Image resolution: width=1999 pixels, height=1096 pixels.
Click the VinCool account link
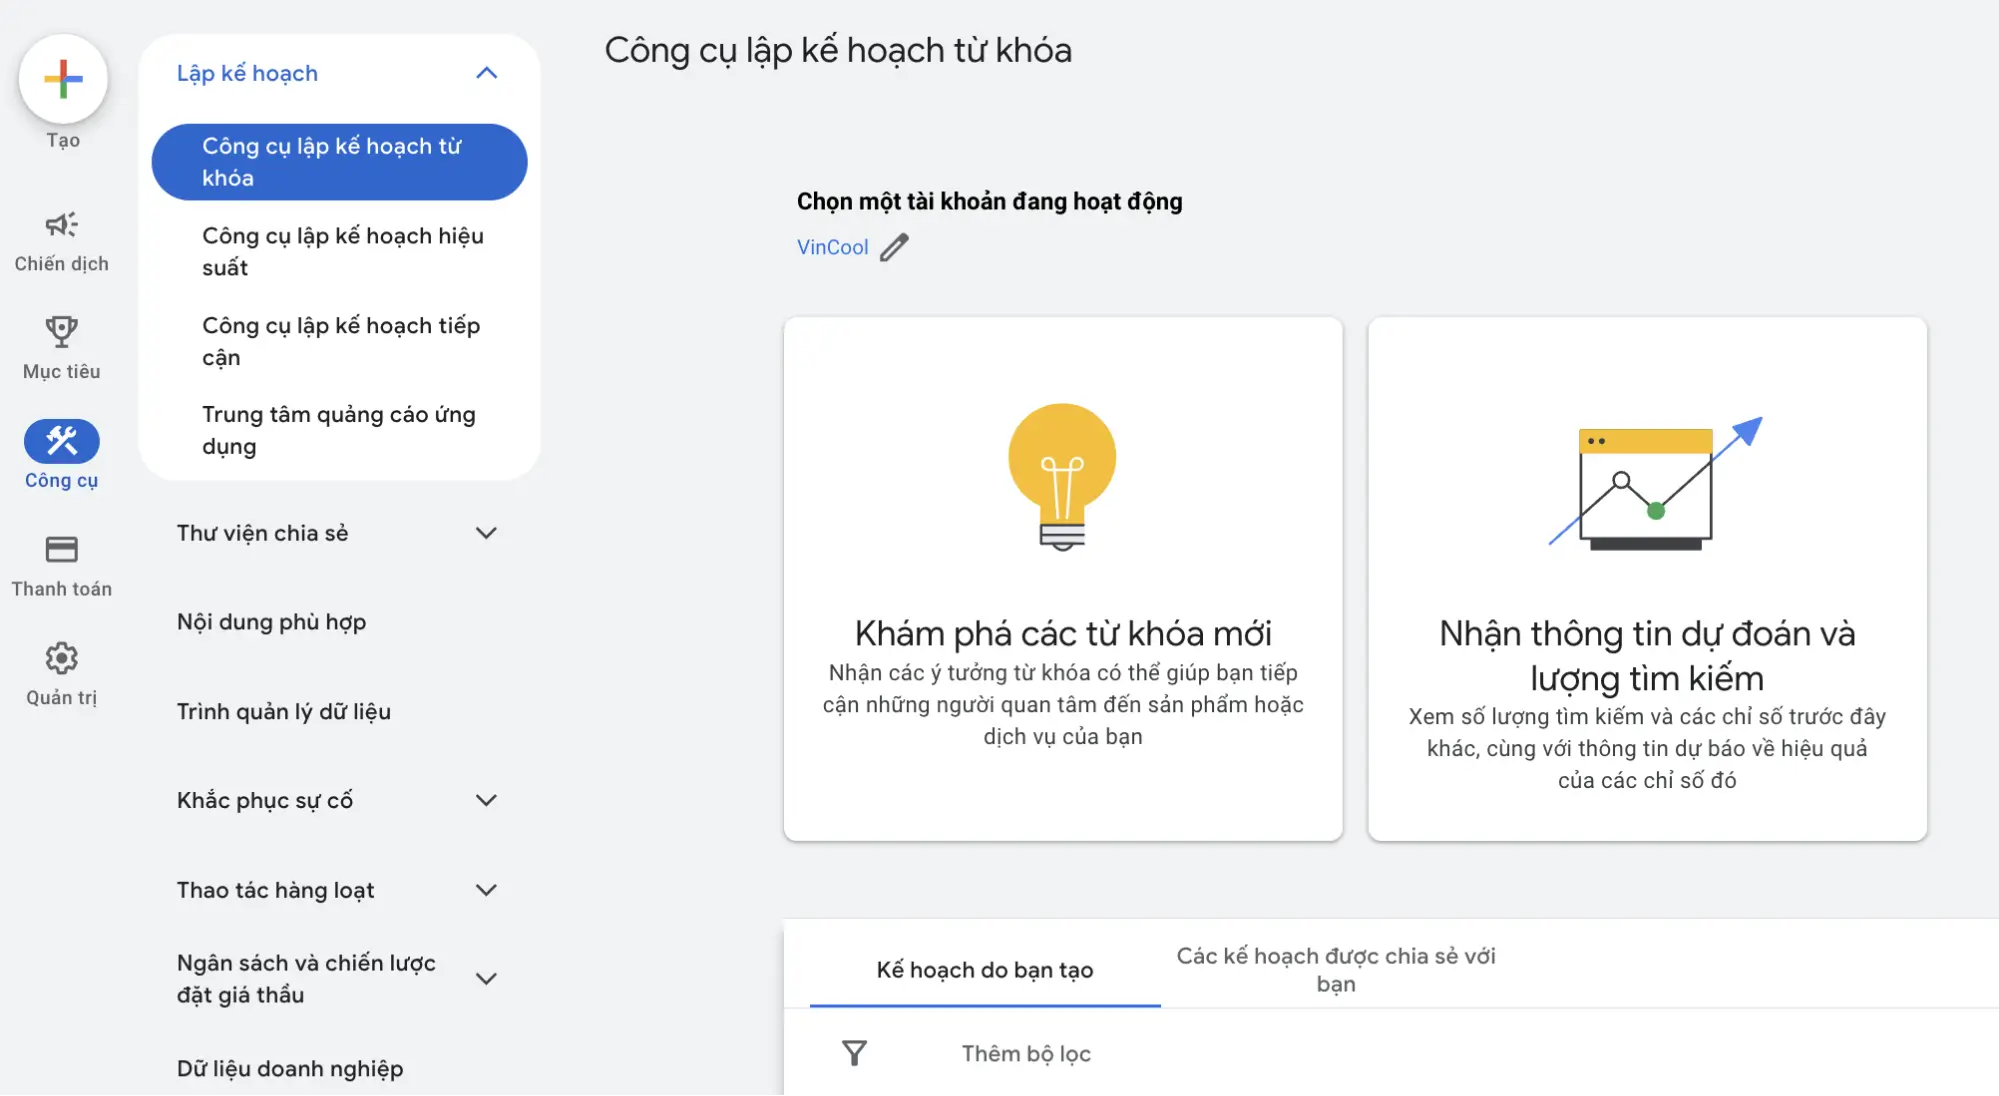(832, 247)
